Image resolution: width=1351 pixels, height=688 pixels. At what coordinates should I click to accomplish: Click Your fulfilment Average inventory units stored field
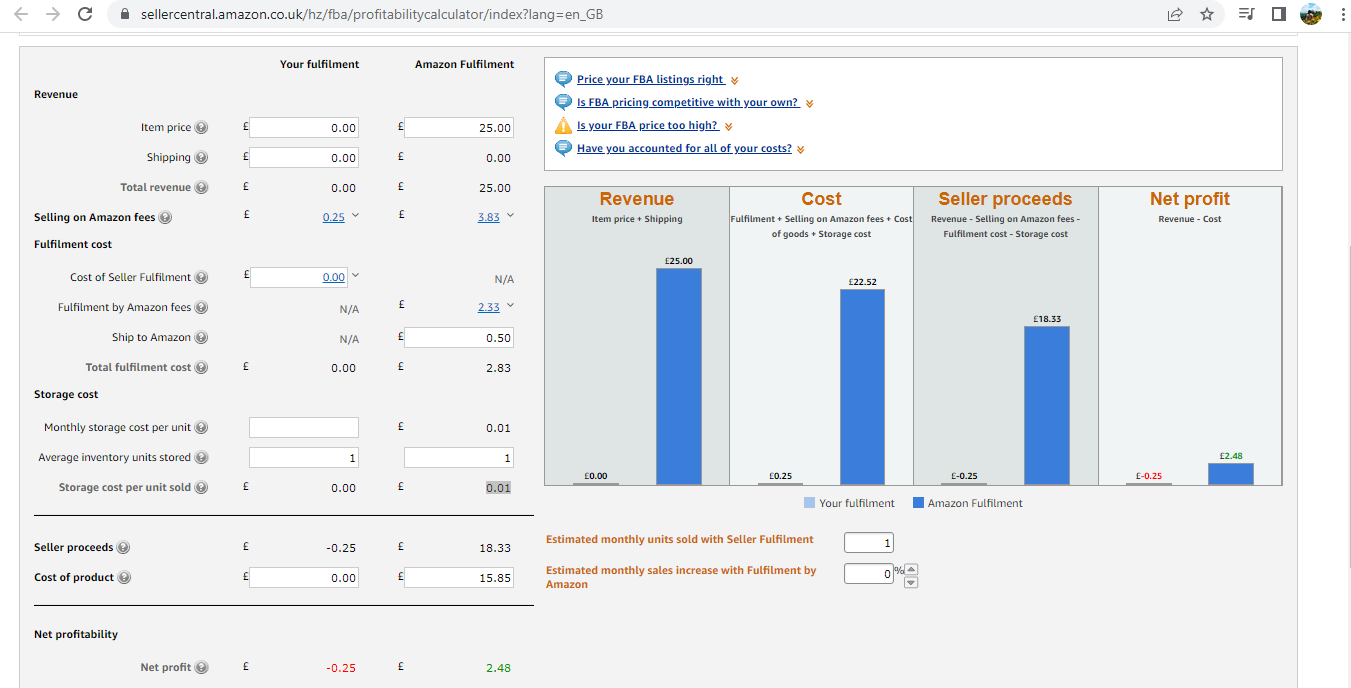303,458
